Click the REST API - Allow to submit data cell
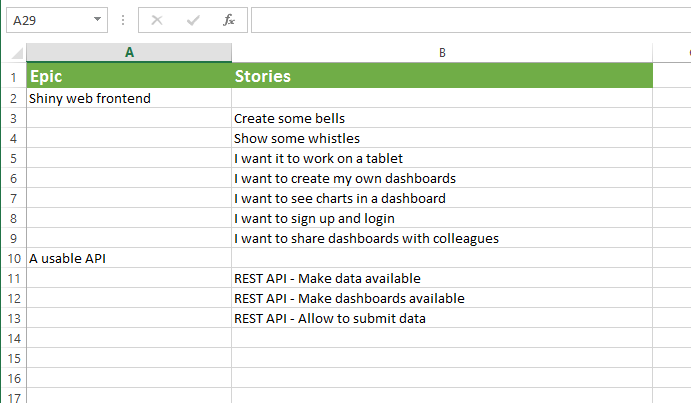691x403 pixels. pyautogui.click(x=442, y=318)
